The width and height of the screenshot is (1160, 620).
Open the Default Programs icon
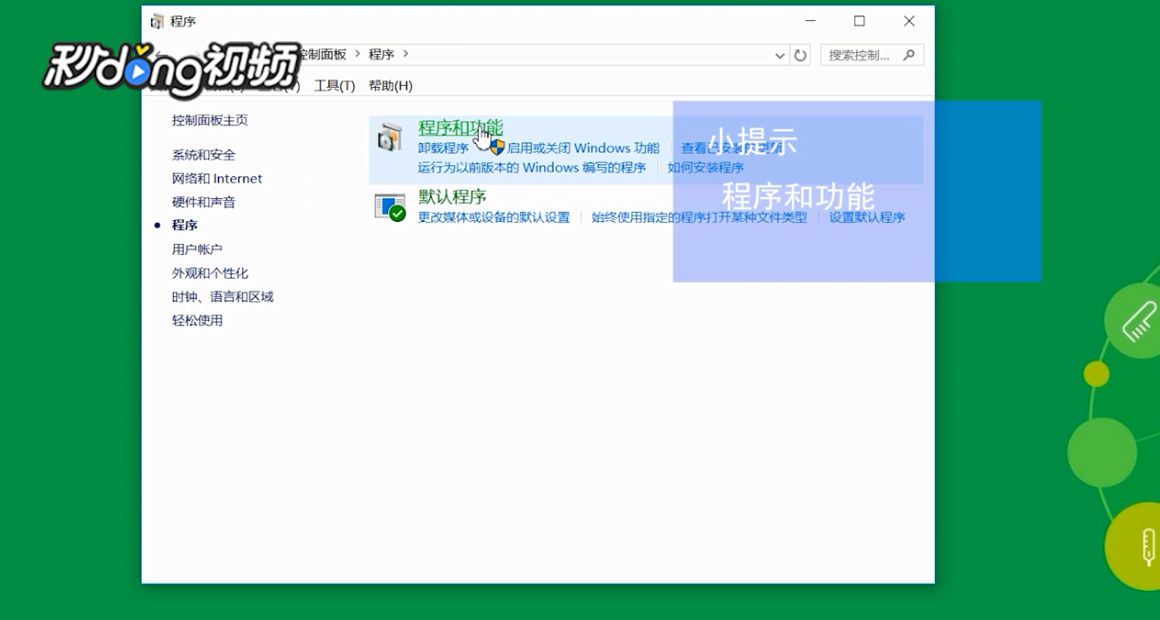(390, 207)
